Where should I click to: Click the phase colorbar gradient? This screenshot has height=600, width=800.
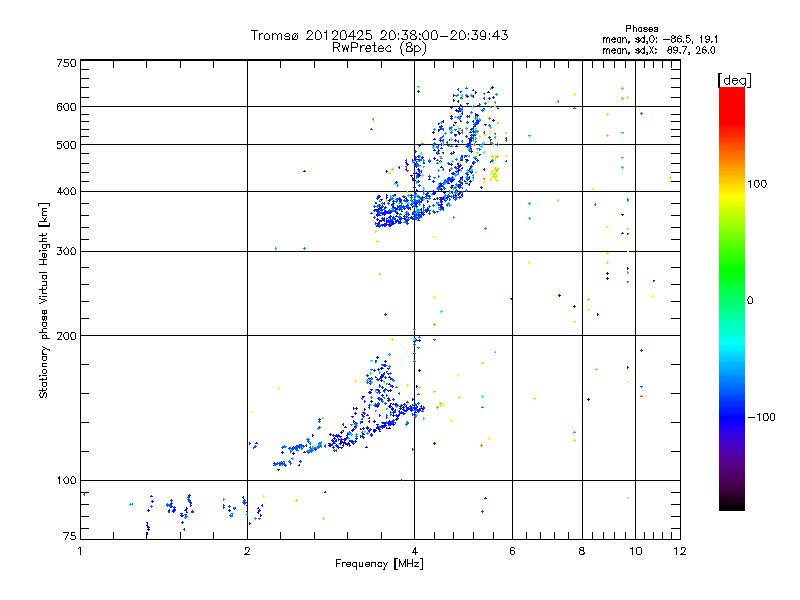click(x=732, y=298)
